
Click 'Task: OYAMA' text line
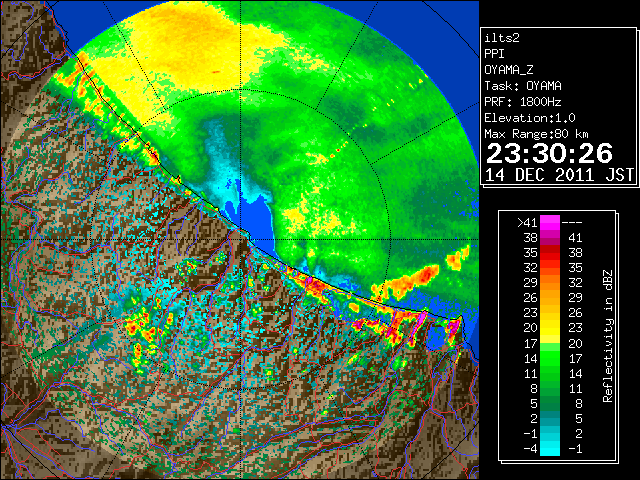[x=523, y=86]
